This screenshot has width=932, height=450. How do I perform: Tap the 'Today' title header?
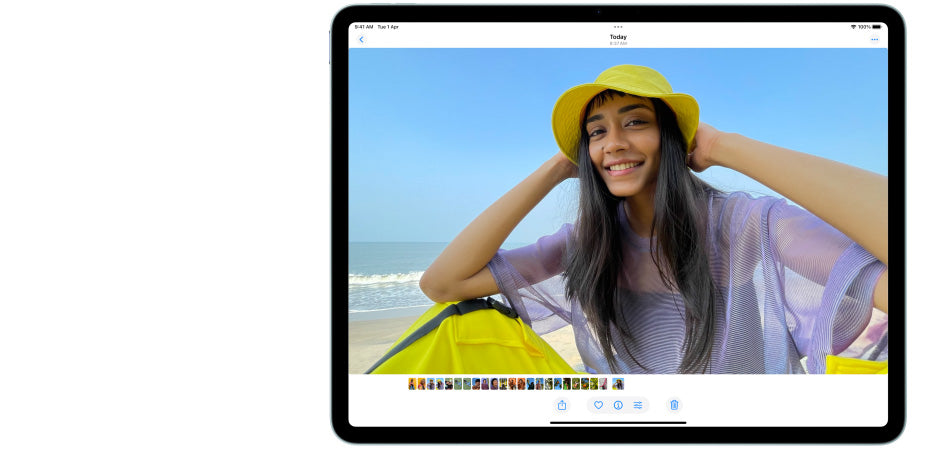618,37
